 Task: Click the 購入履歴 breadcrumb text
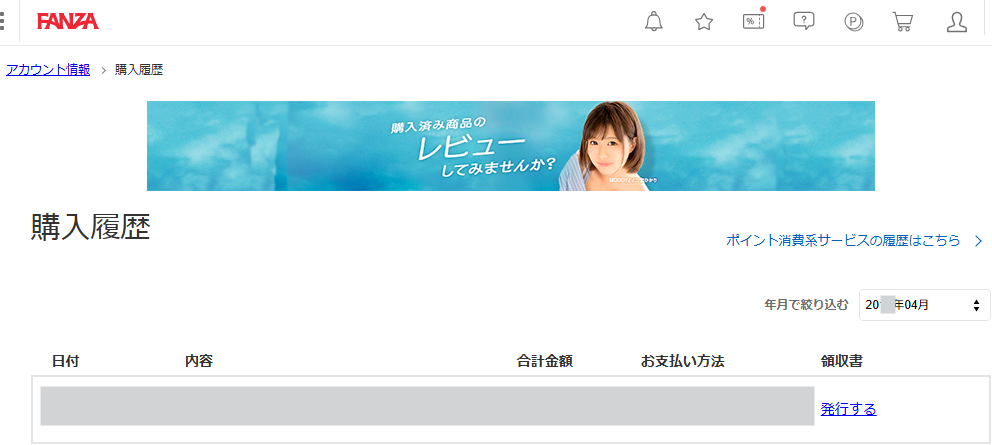pos(139,70)
